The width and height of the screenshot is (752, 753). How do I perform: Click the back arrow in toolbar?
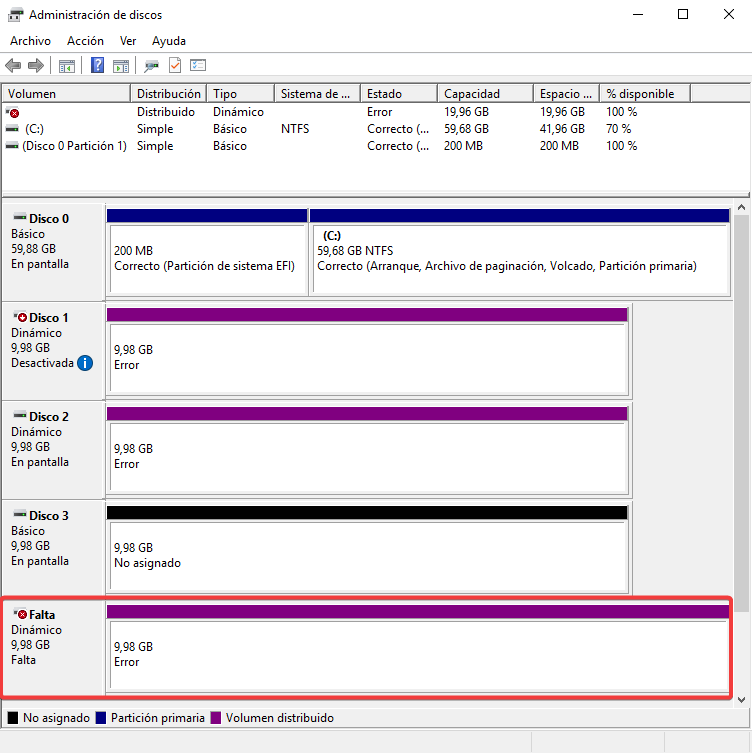(x=13, y=66)
